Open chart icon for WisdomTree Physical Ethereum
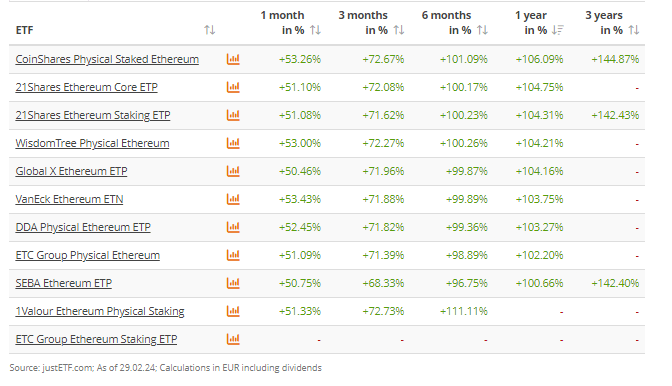 tap(233, 143)
